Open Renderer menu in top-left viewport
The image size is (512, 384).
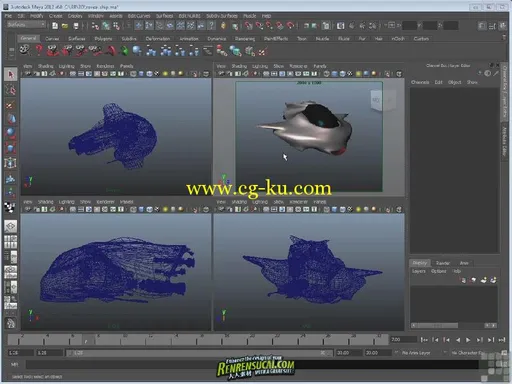click(x=105, y=66)
